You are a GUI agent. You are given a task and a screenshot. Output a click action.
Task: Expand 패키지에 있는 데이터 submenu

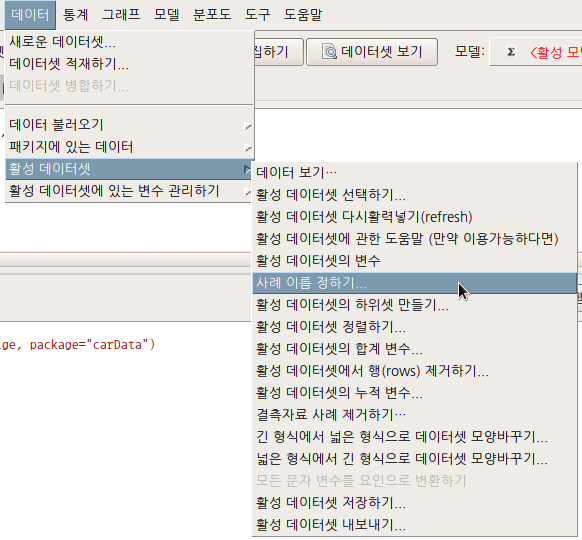coord(129,147)
